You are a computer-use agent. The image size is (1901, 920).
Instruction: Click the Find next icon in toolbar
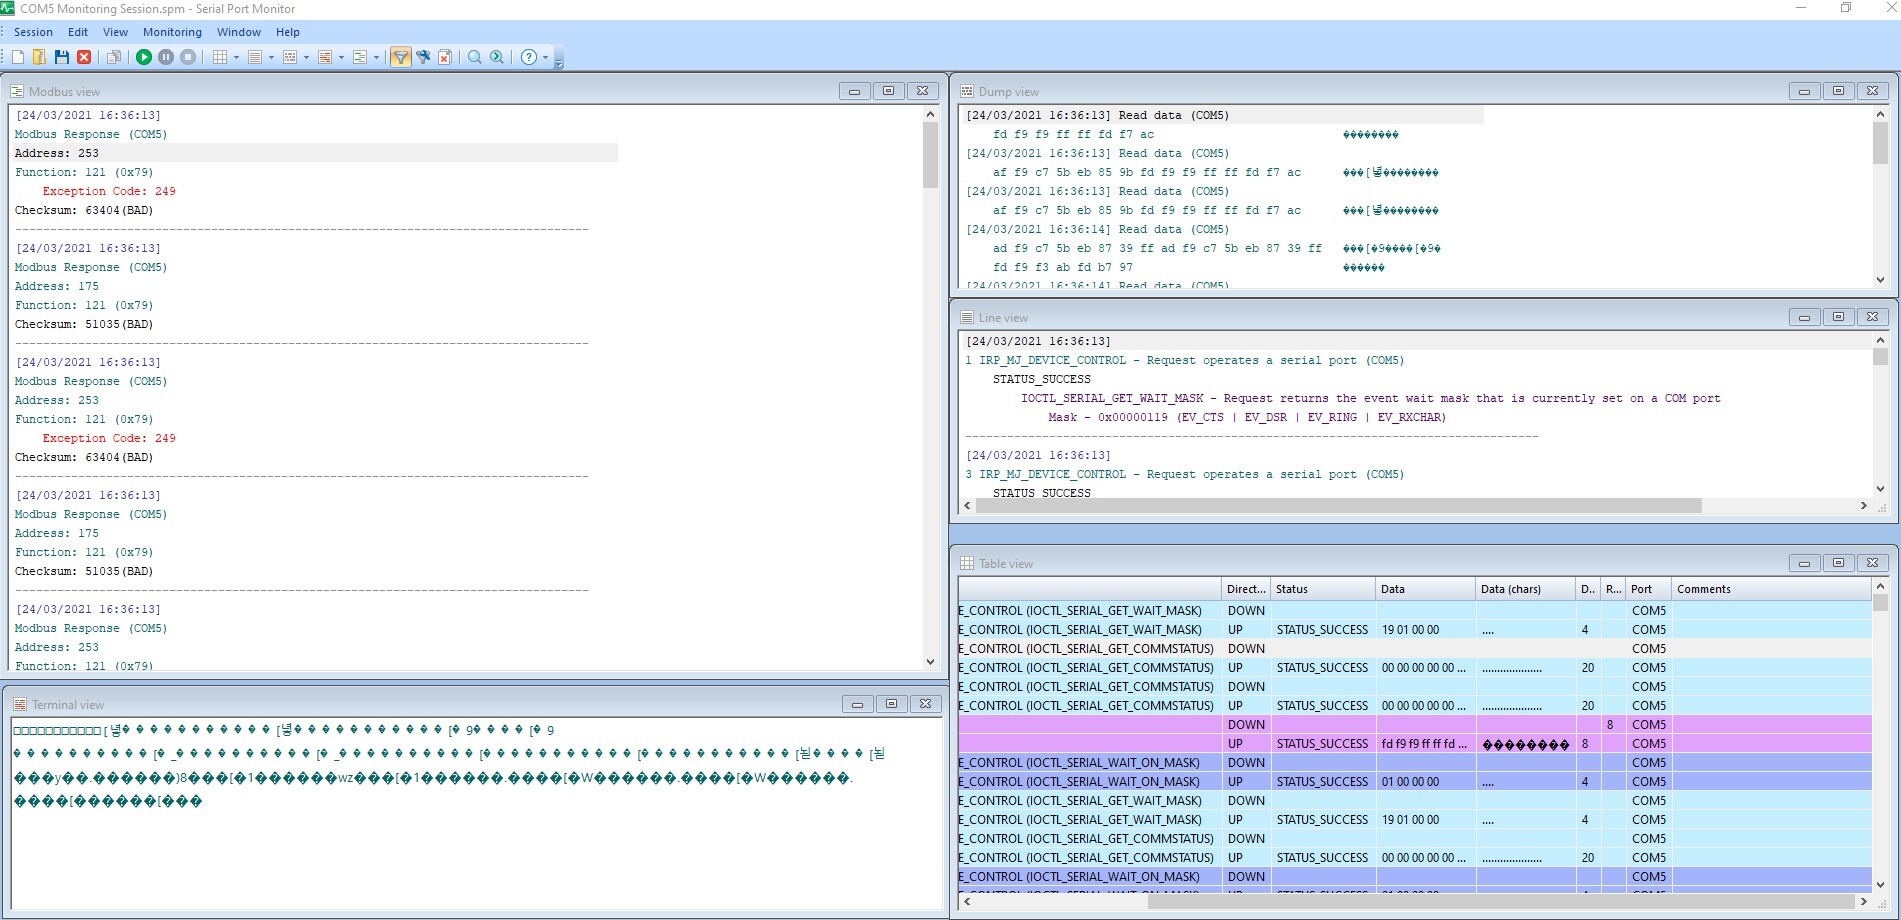(x=497, y=57)
